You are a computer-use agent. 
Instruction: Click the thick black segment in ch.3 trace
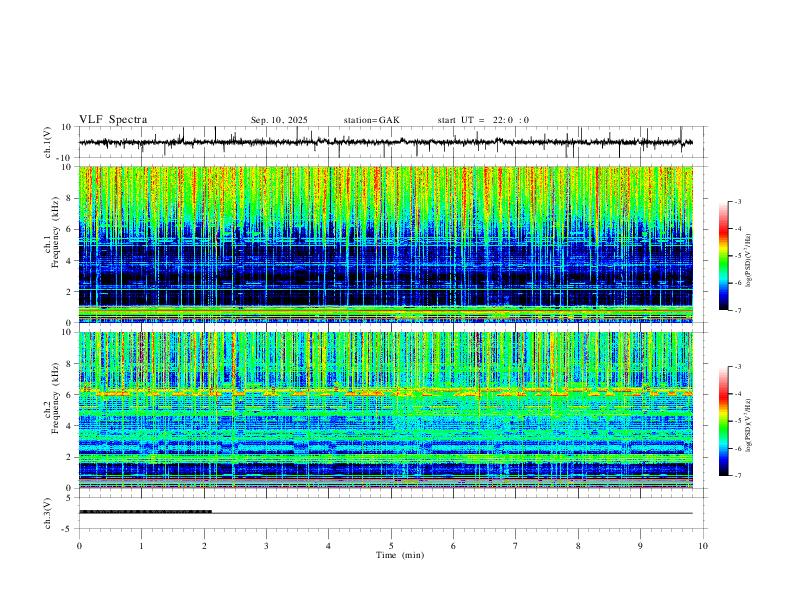[145, 512]
